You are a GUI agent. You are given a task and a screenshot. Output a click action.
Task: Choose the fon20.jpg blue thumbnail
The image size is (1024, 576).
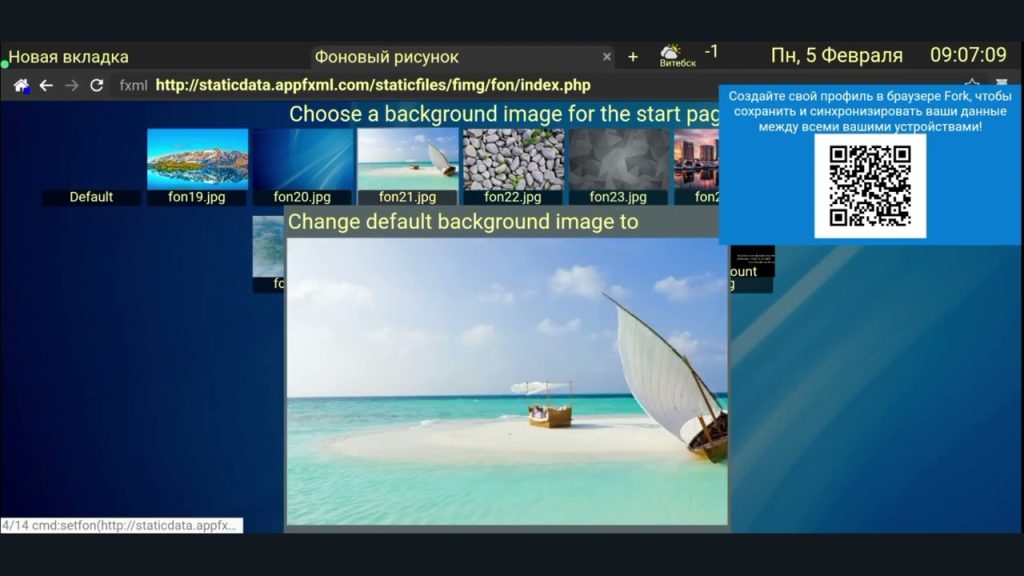(302, 159)
